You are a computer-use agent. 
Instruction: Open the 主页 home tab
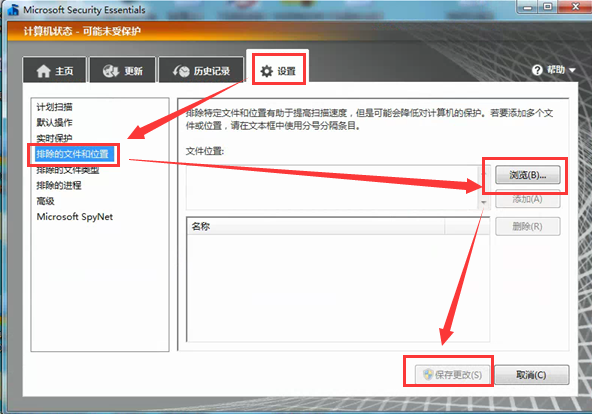click(55, 70)
